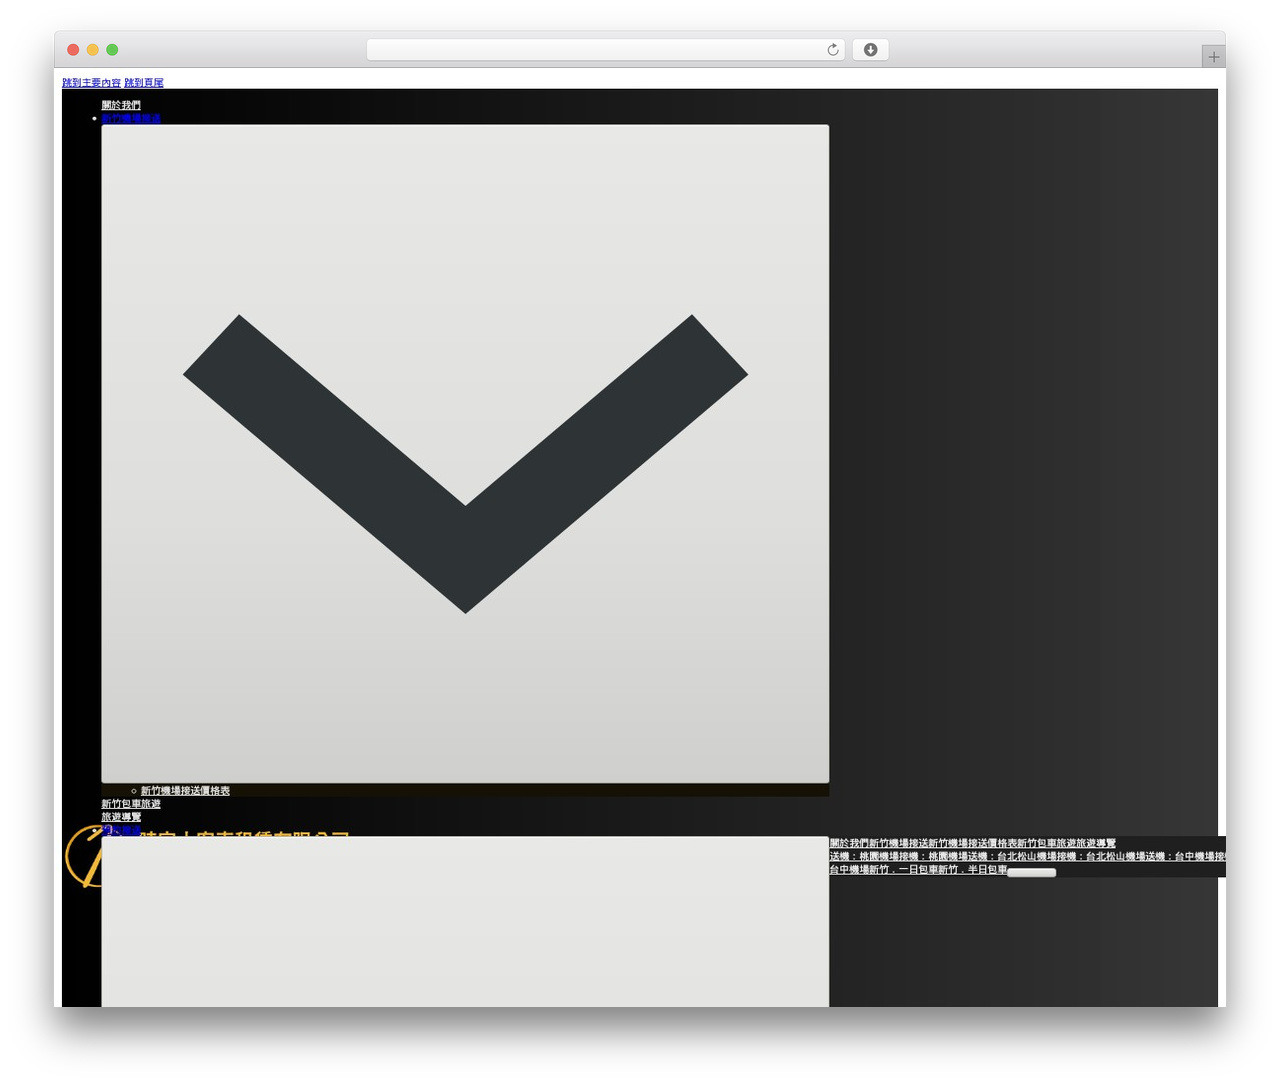This screenshot has height=1084, width=1280.
Task: Click the blank button after 新竹．半日包車
Action: (x=1031, y=872)
